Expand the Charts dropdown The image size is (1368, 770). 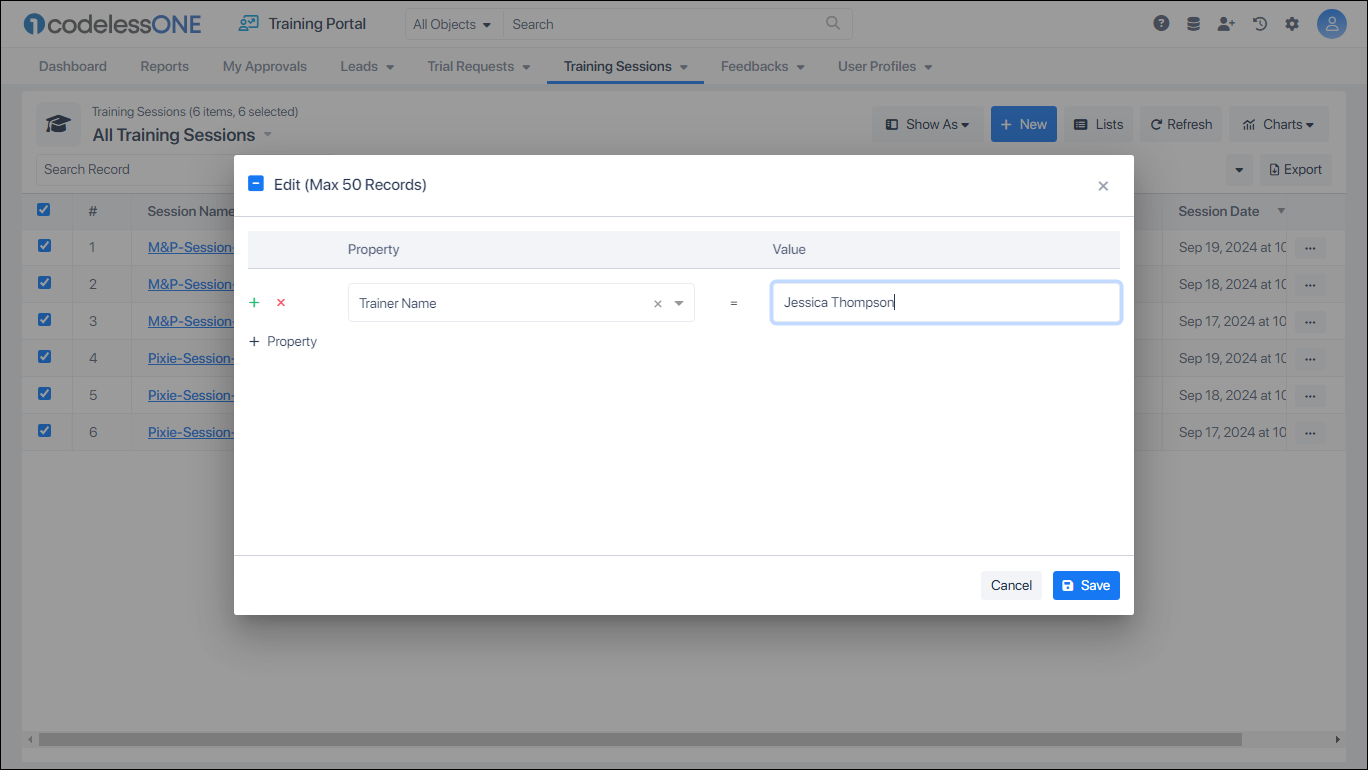1278,124
